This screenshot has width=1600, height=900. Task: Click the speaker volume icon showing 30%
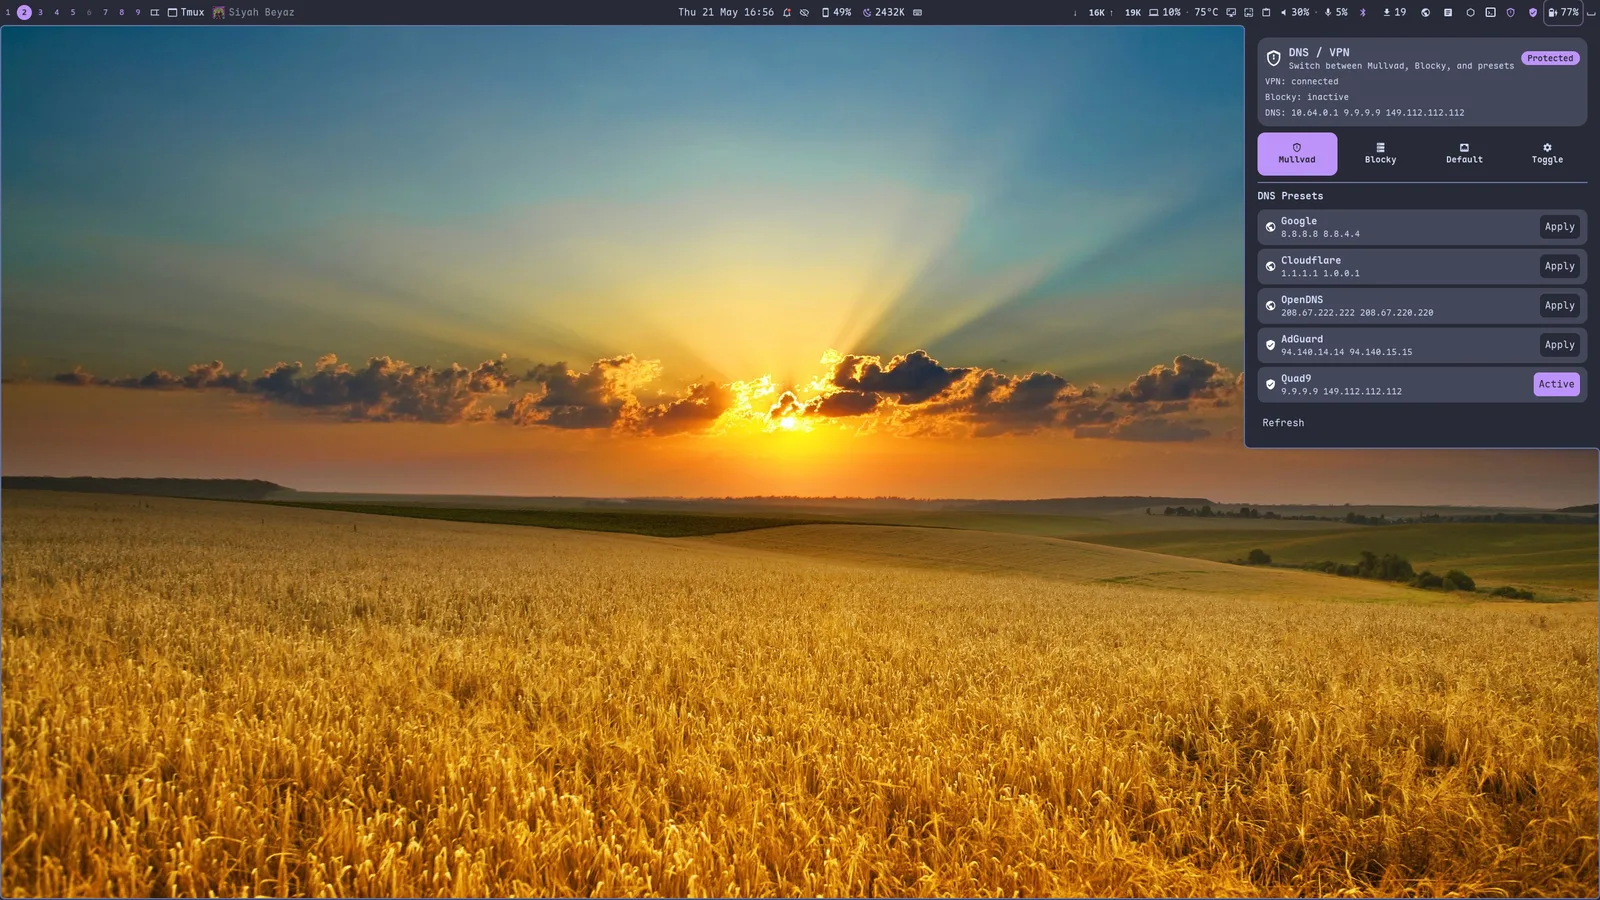pos(1283,13)
